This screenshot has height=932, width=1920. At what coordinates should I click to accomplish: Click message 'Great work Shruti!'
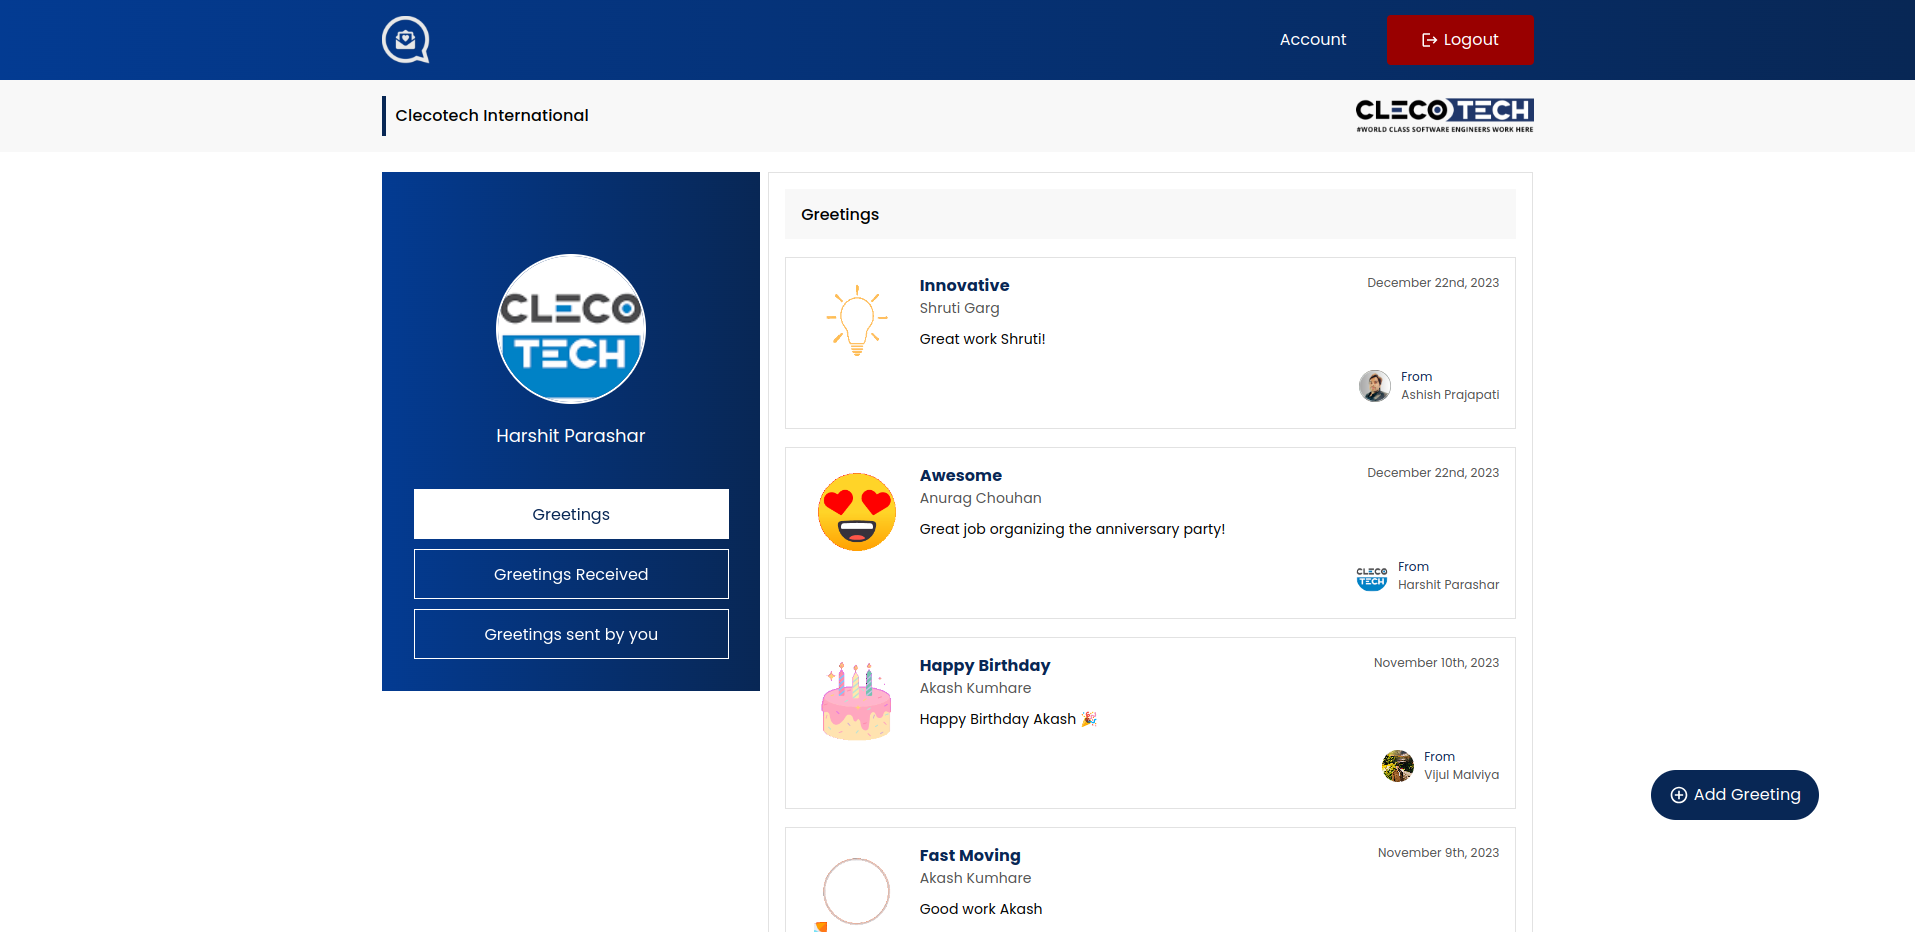click(x=982, y=339)
